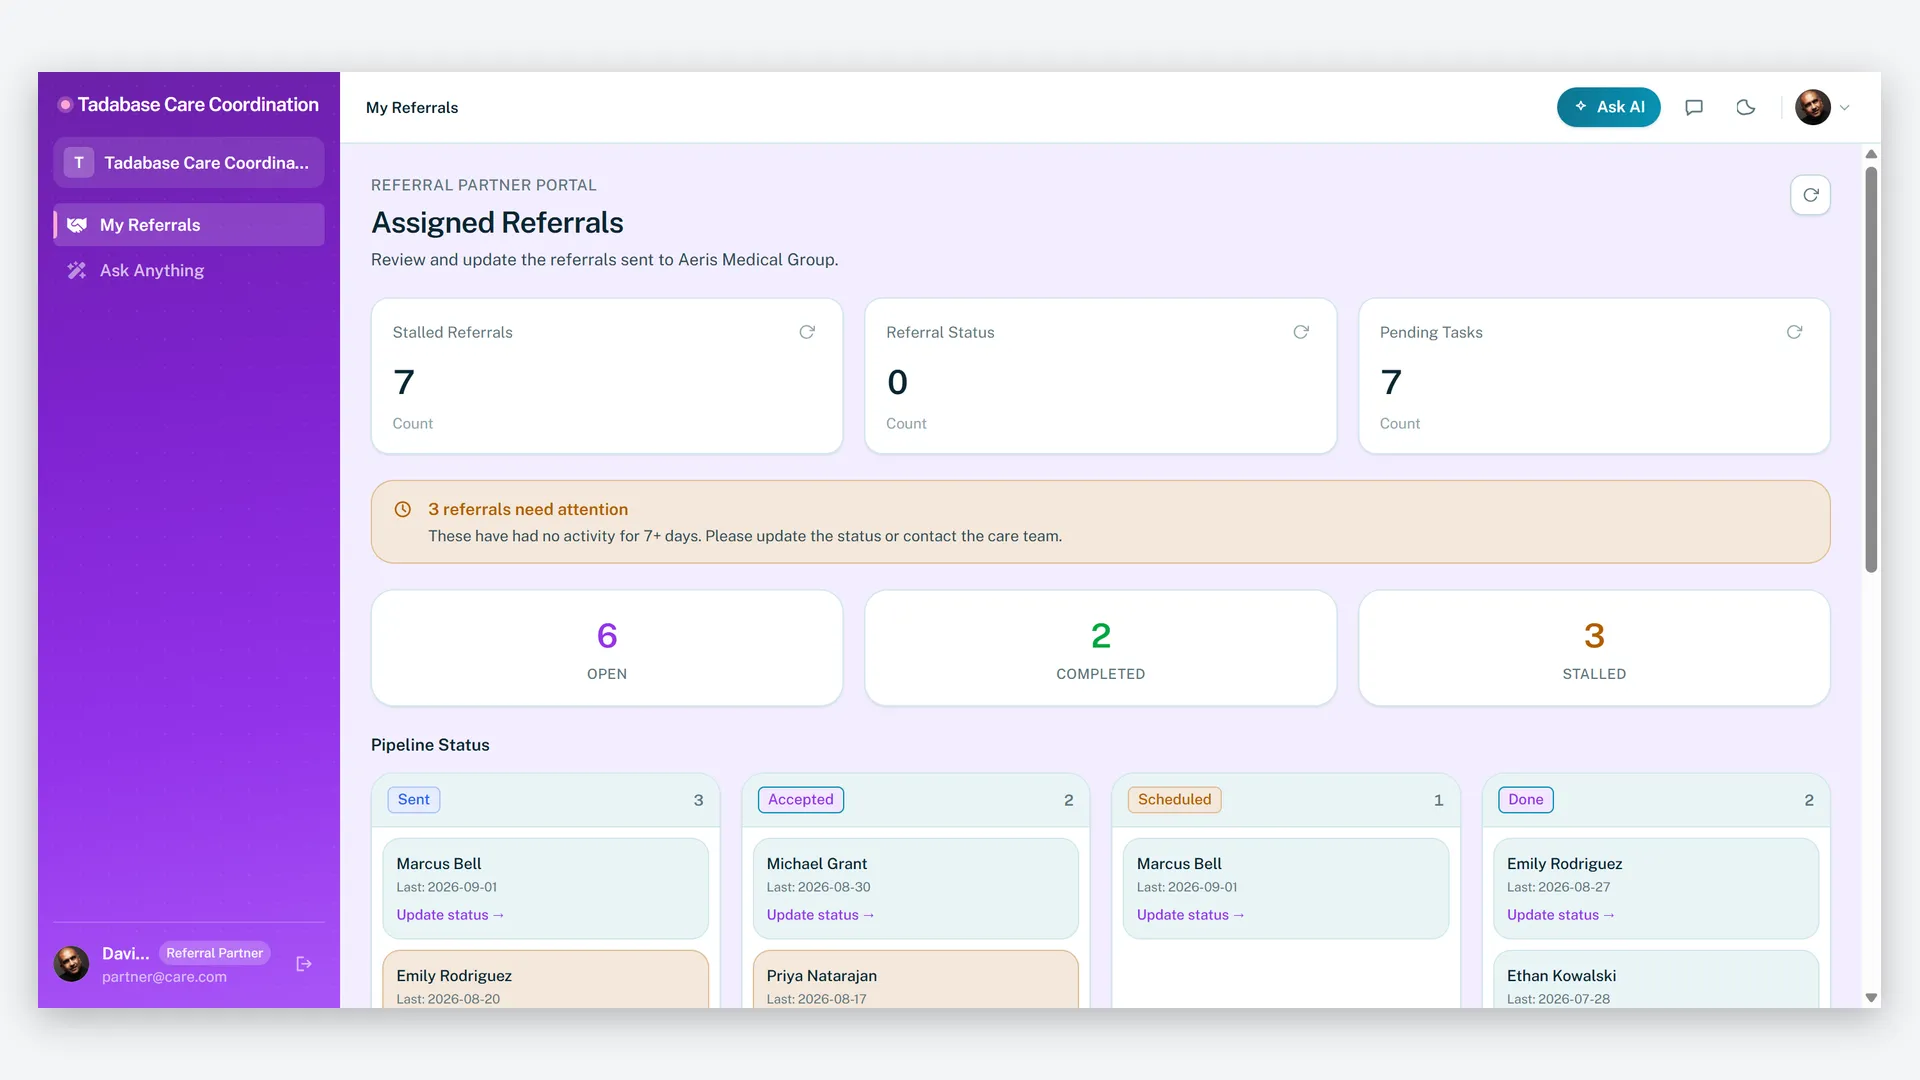Viewport: 1920px width, 1080px height.
Task: Open Priya Natarajan referral card
Action: (x=915, y=980)
